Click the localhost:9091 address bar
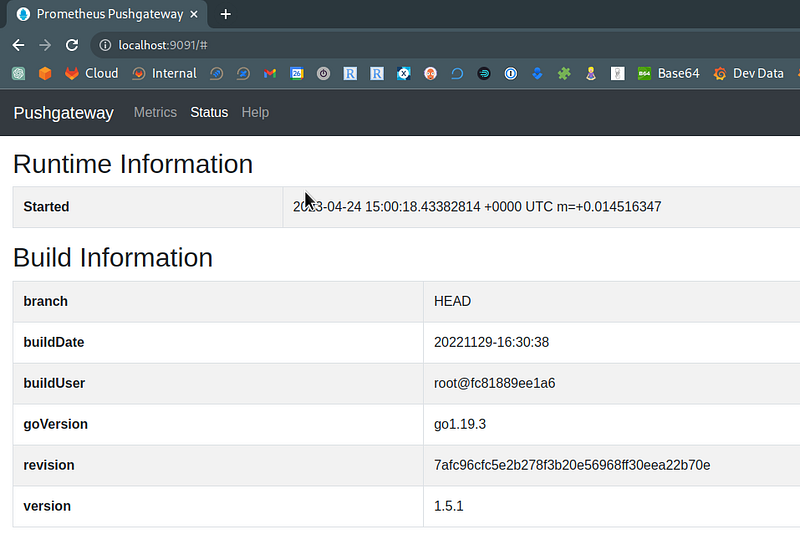This screenshot has height=544, width=800. point(445,45)
